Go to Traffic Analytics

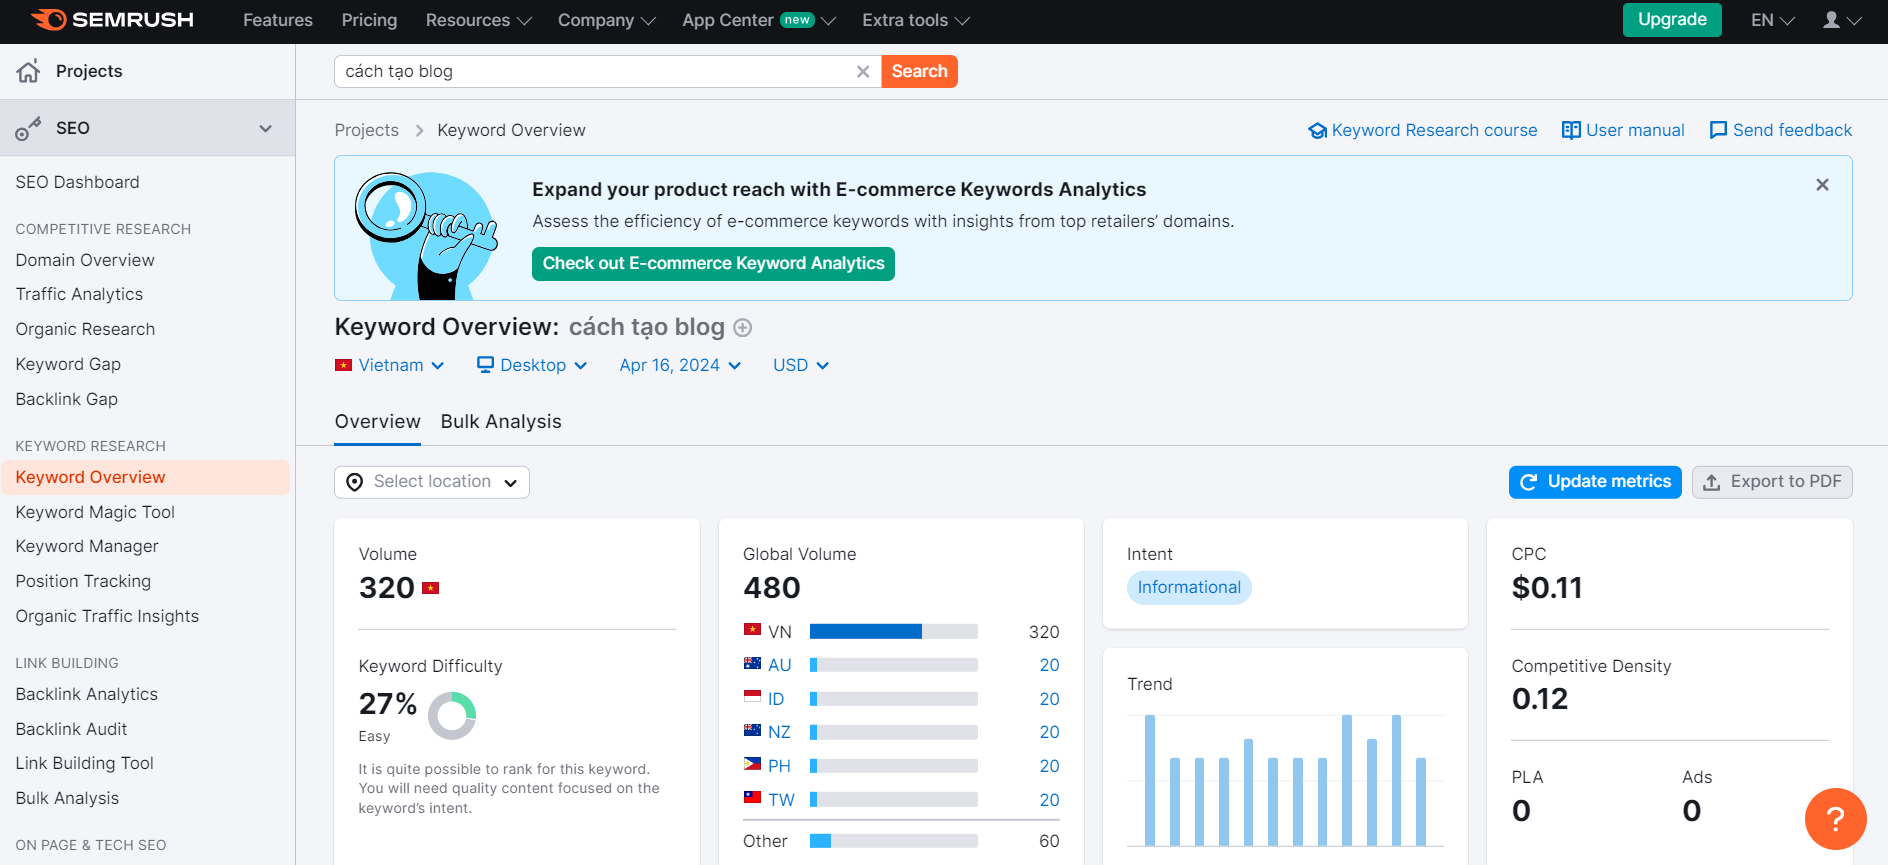[x=79, y=294]
